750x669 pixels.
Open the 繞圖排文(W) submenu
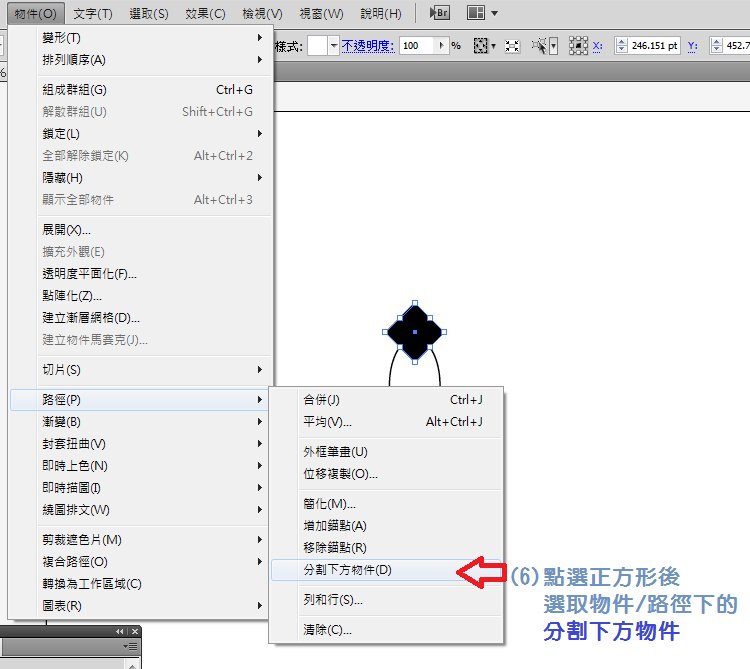[141, 510]
